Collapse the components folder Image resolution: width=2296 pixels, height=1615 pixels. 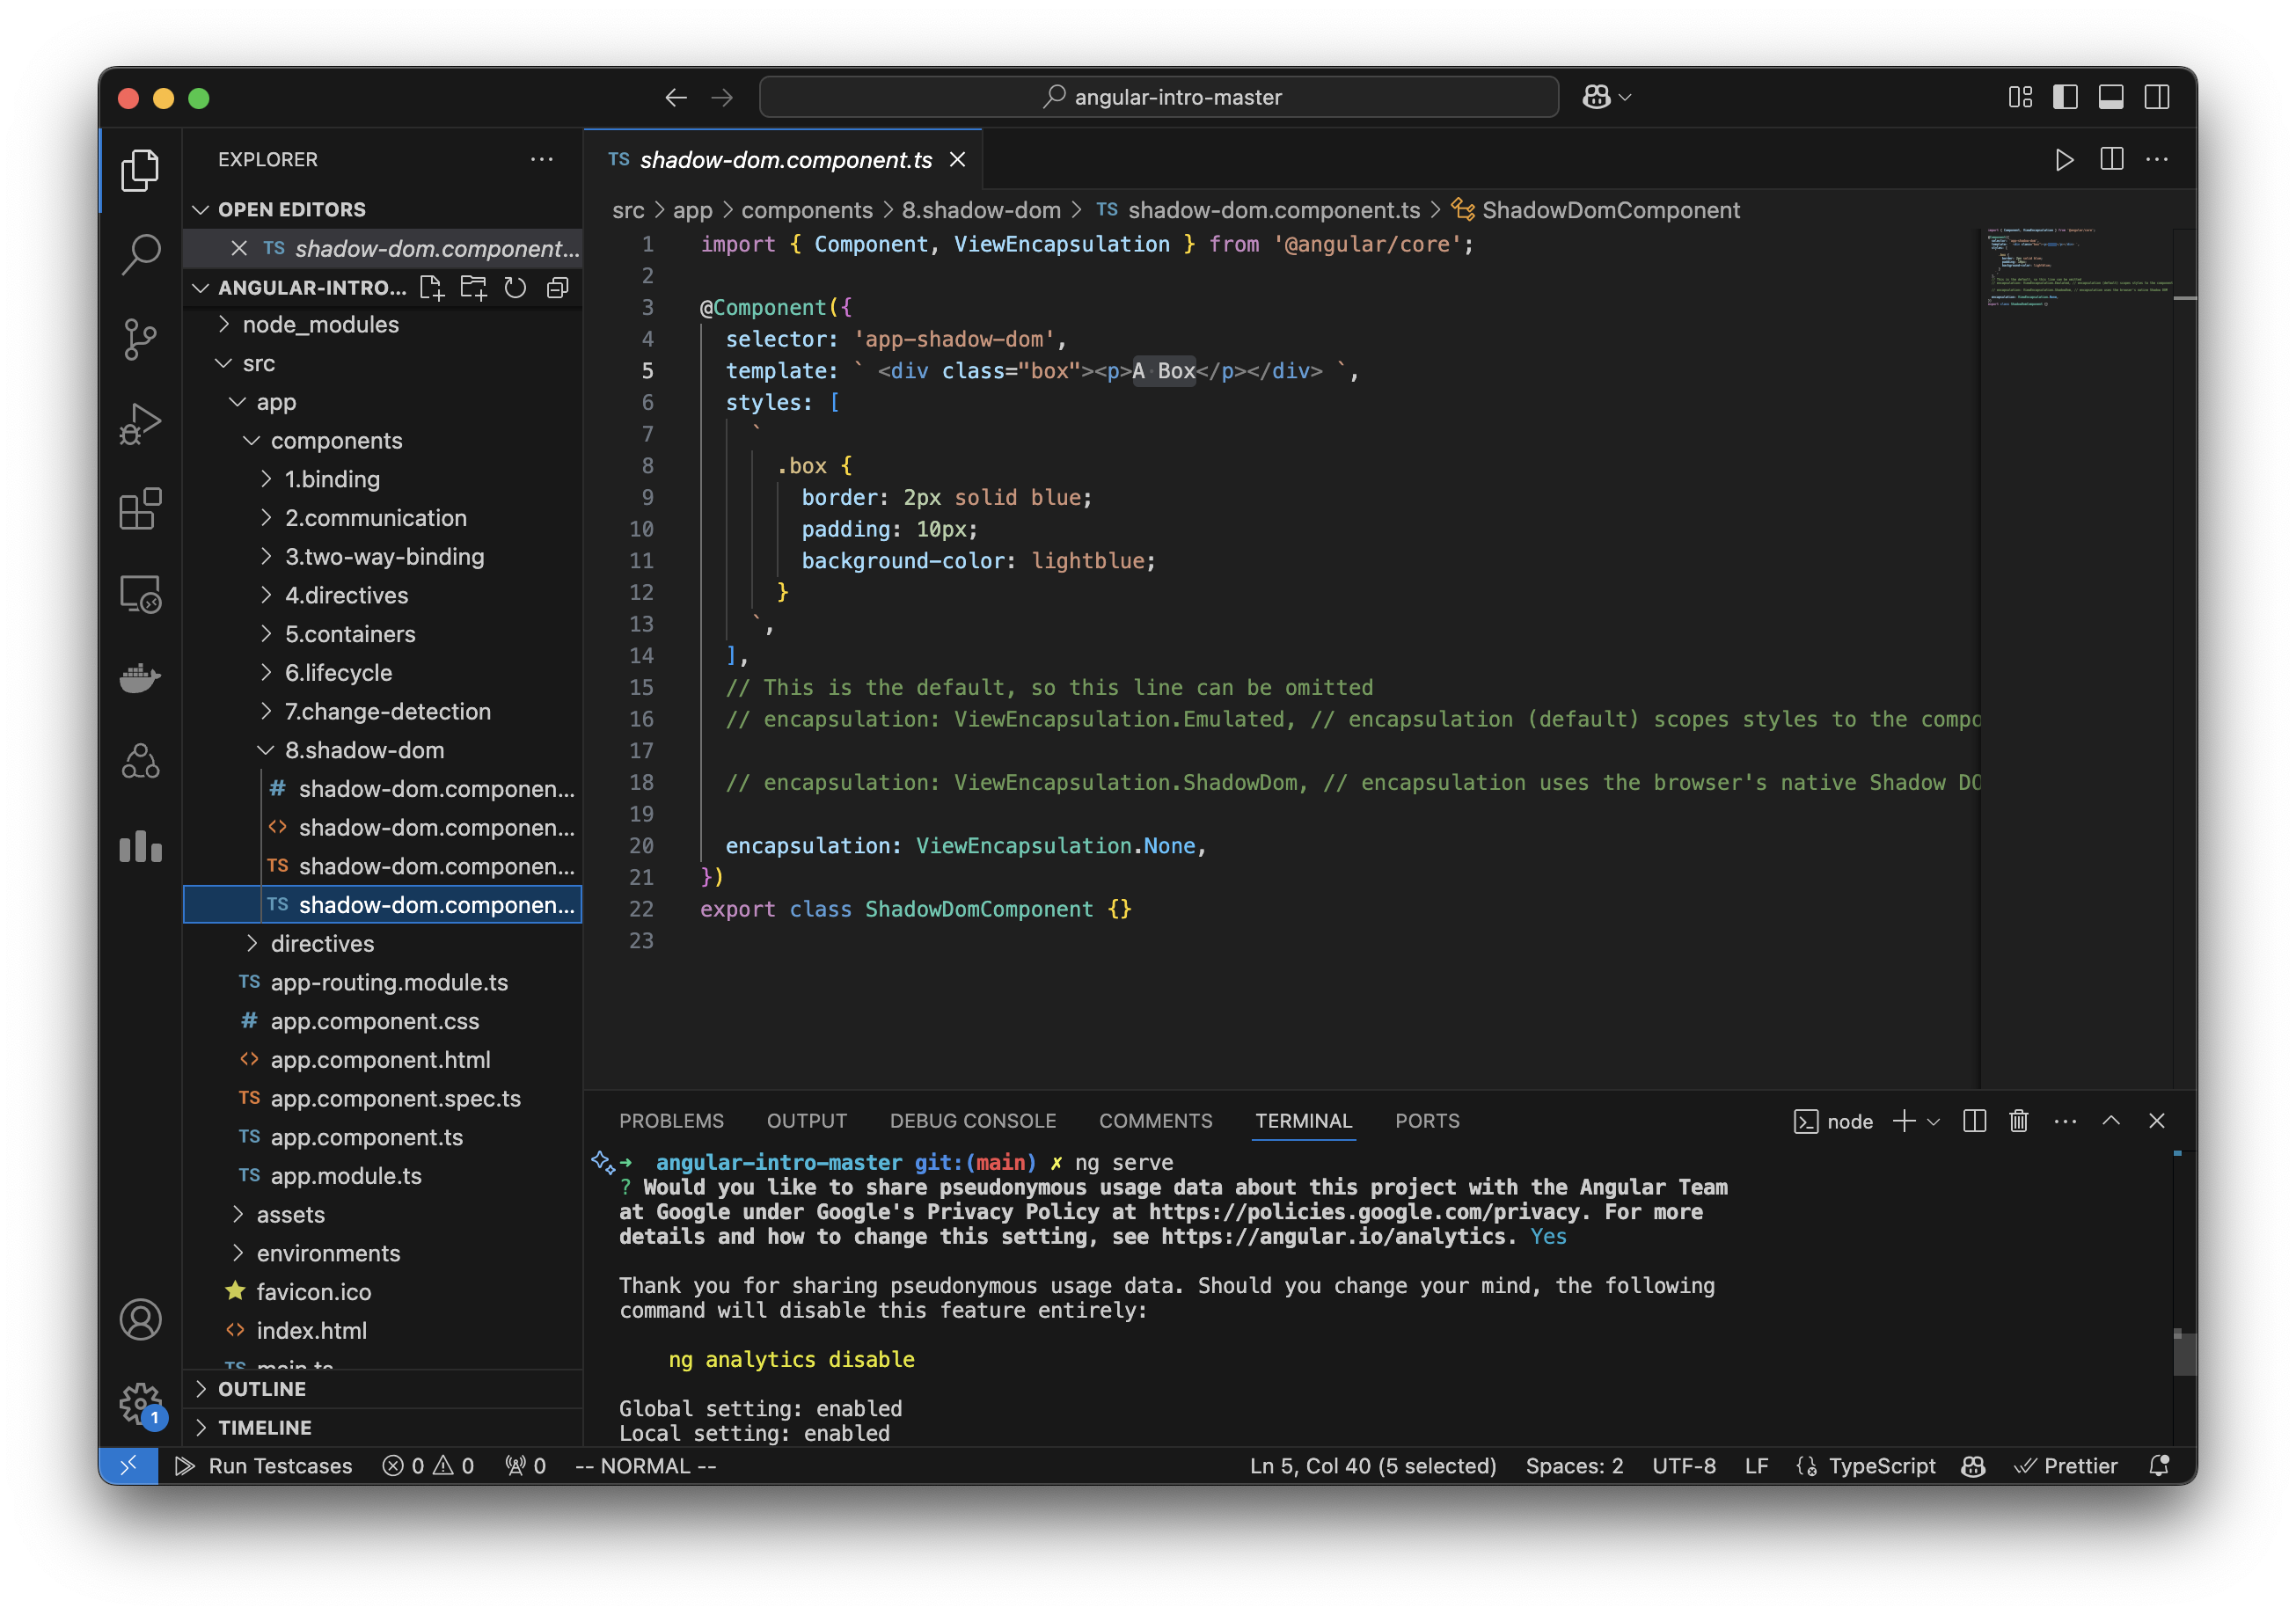coord(382,441)
